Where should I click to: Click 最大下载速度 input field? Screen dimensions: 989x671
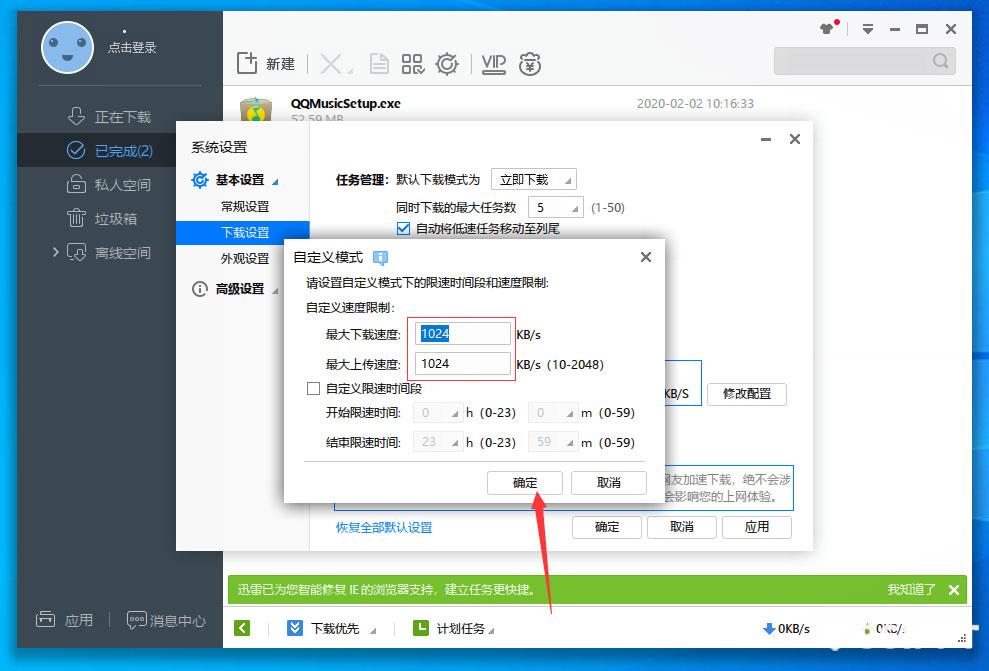(463, 334)
